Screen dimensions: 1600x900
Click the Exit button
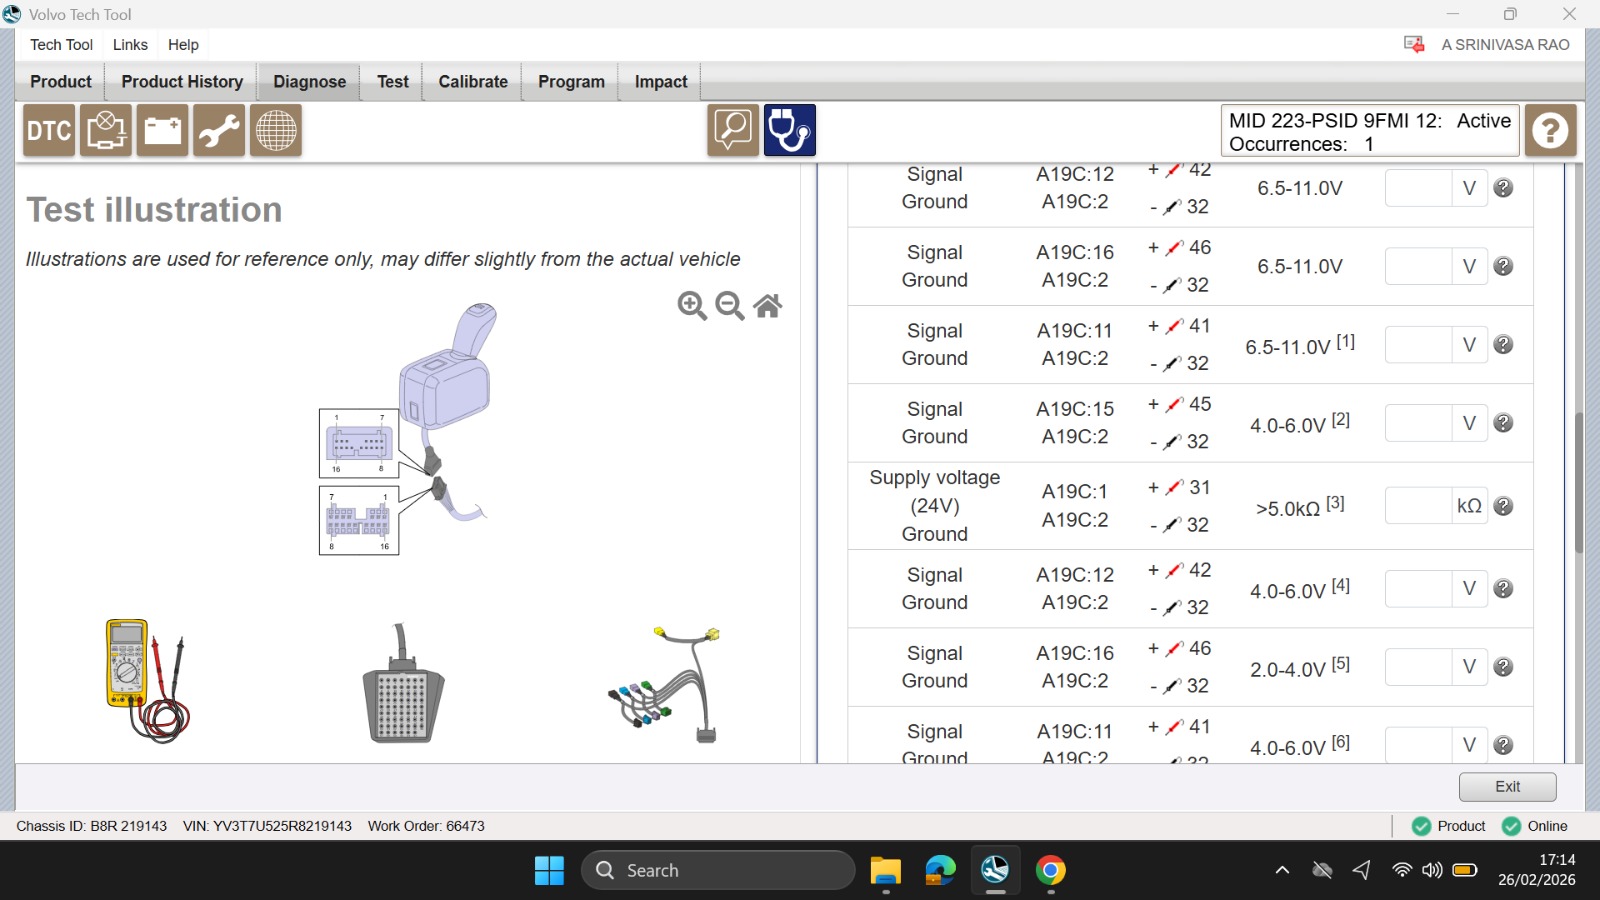[1507, 787]
